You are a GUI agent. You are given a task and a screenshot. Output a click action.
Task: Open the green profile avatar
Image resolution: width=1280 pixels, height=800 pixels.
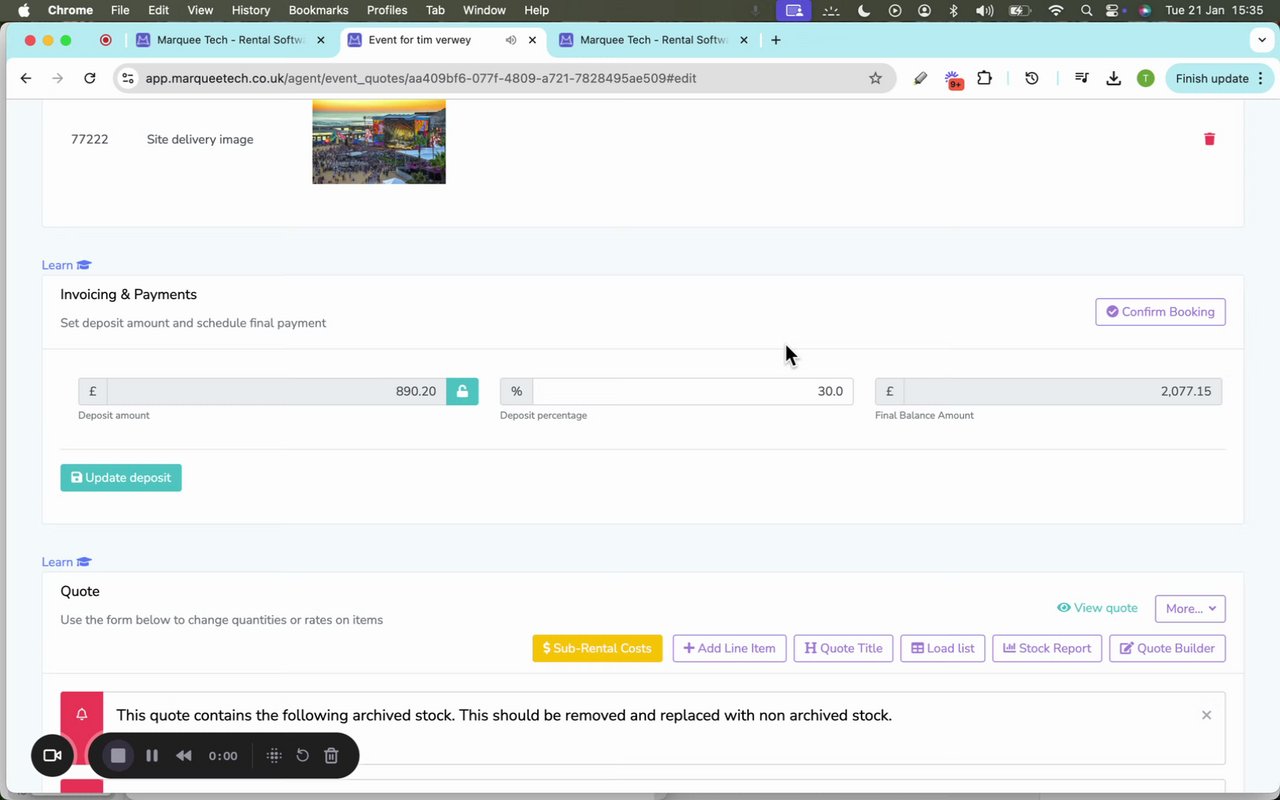click(x=1145, y=78)
